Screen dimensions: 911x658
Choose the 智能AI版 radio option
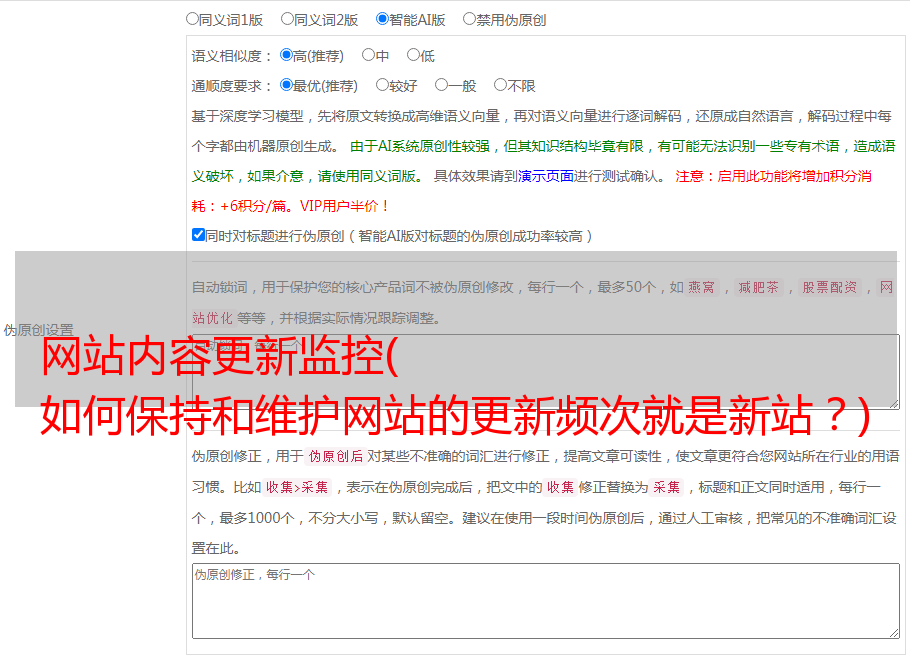[382, 19]
